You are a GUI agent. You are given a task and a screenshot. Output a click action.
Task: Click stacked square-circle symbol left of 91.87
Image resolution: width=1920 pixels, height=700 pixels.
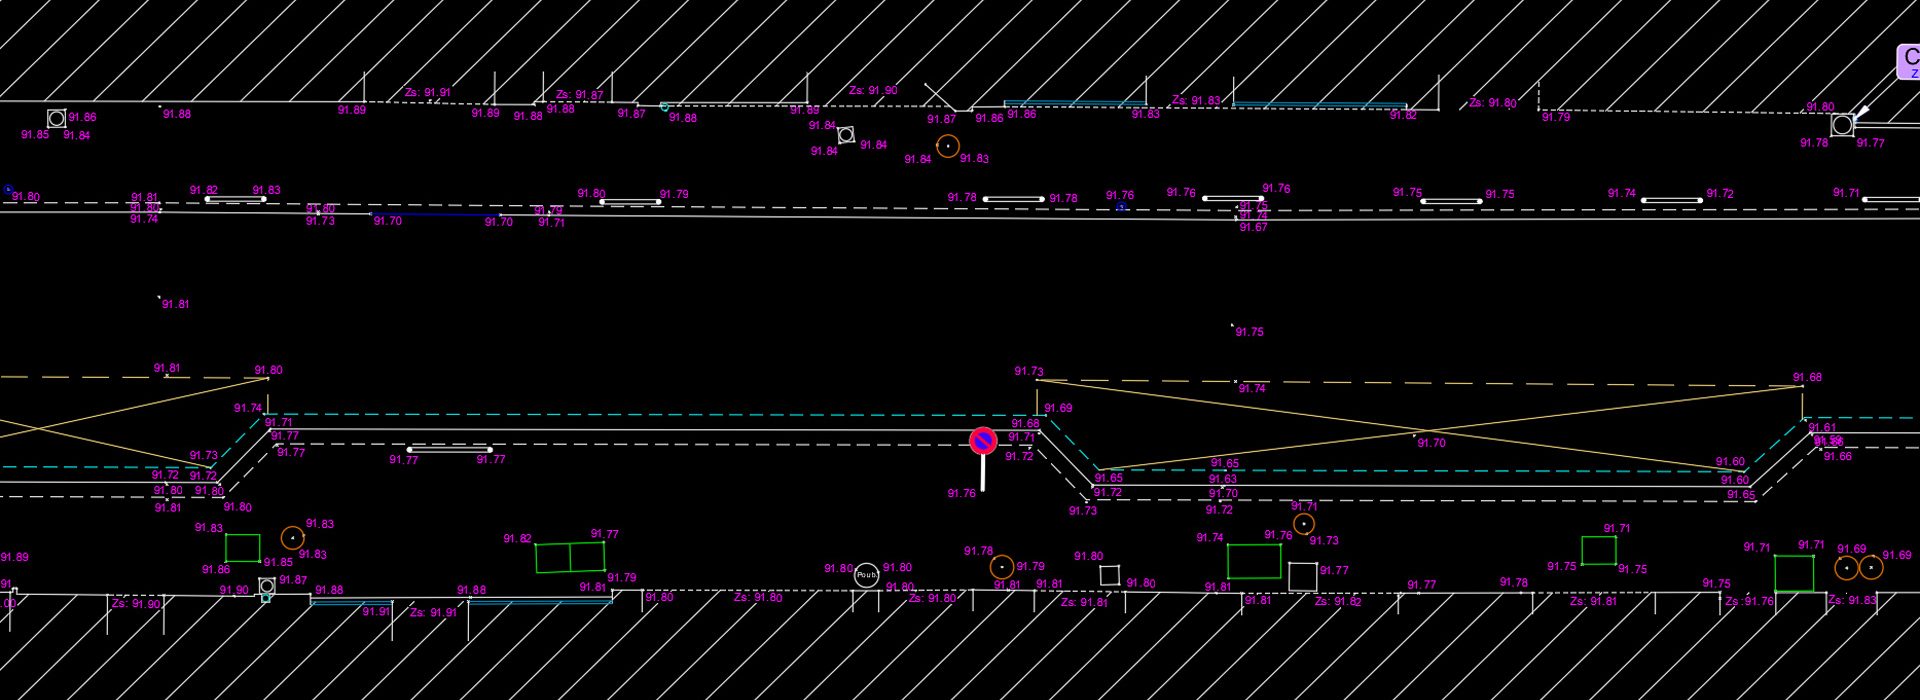point(266,587)
